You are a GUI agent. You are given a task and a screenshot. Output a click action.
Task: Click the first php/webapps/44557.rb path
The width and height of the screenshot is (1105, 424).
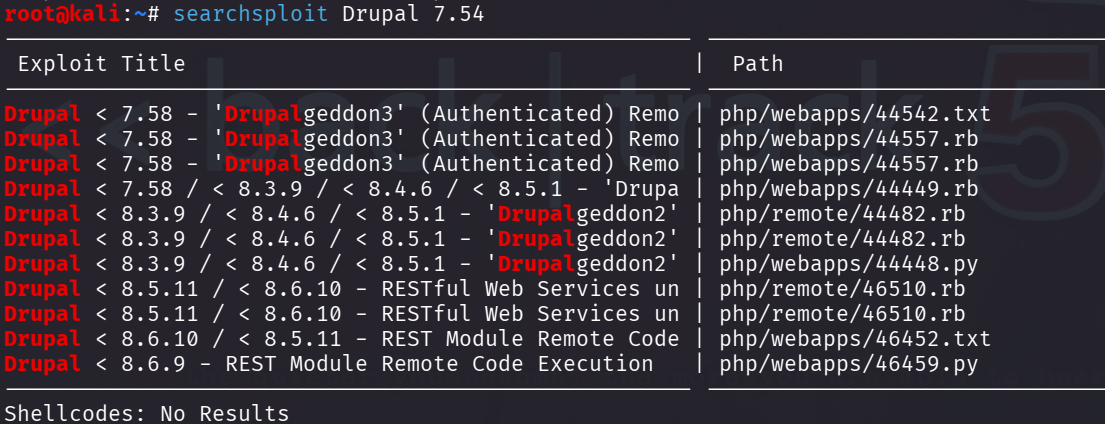tap(848, 139)
